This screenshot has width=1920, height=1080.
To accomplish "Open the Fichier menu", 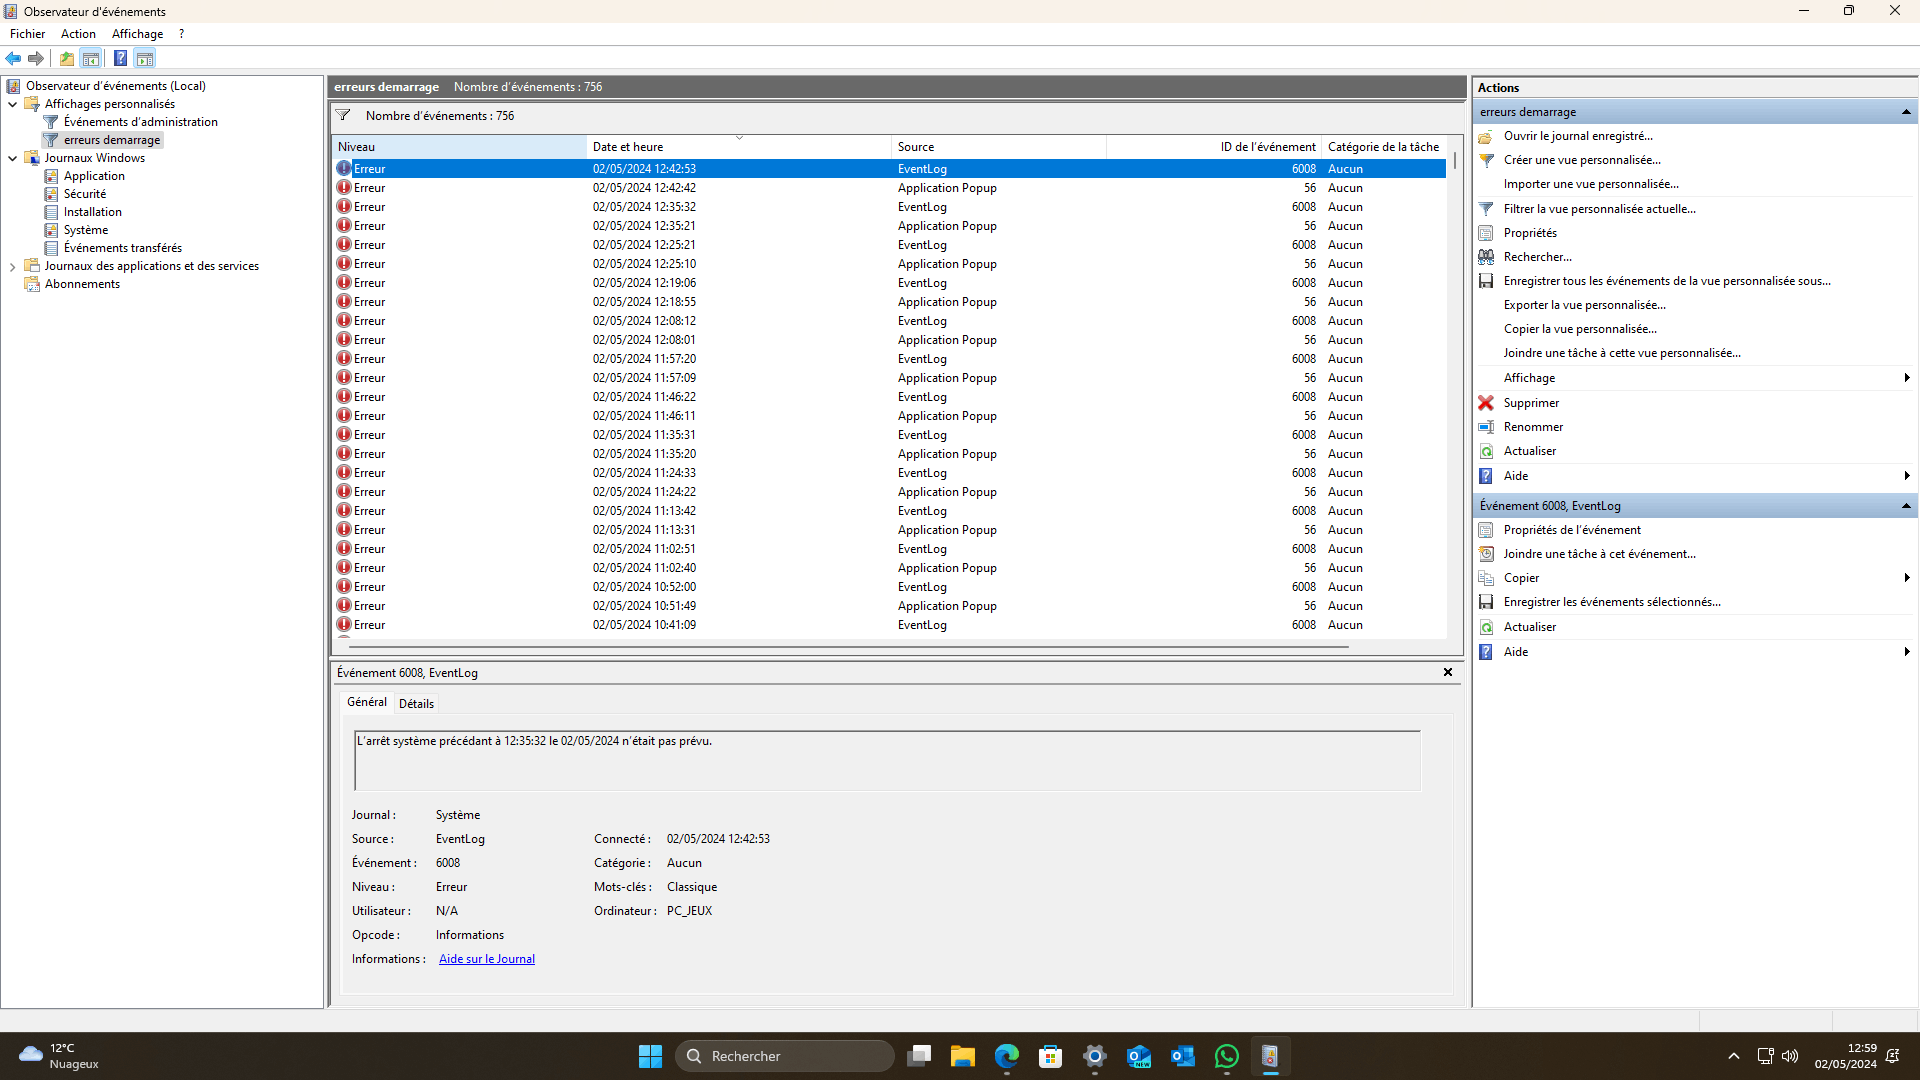I will pos(28,34).
